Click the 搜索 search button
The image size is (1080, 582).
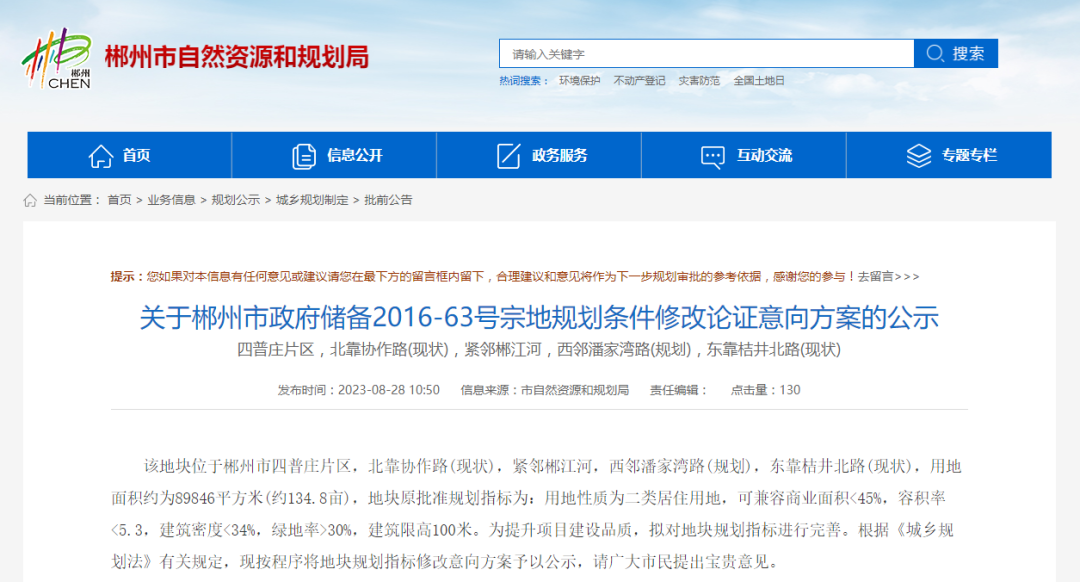click(956, 53)
